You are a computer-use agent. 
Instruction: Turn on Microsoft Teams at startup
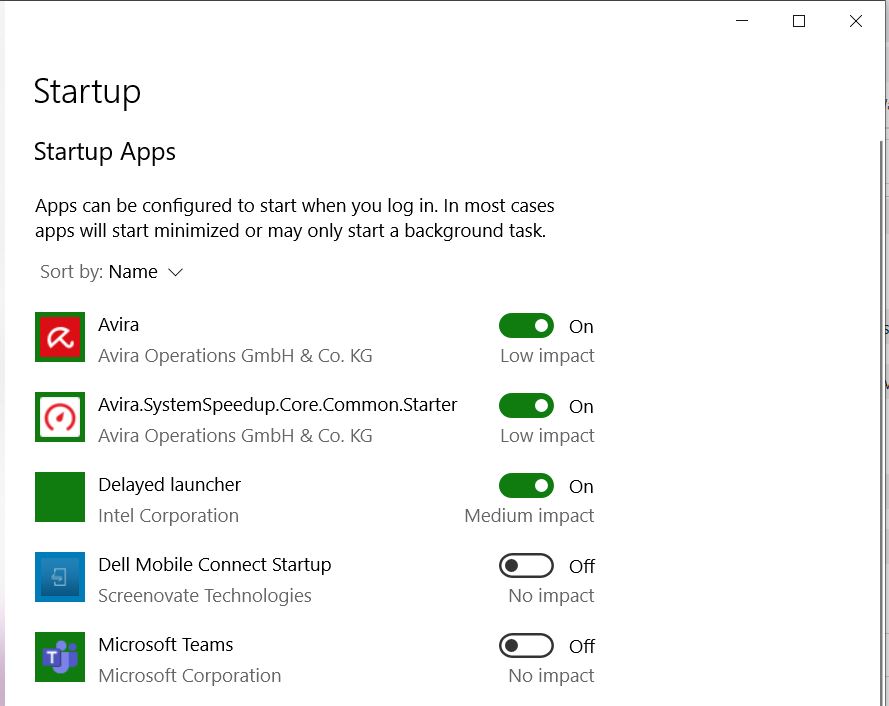pyautogui.click(x=526, y=646)
